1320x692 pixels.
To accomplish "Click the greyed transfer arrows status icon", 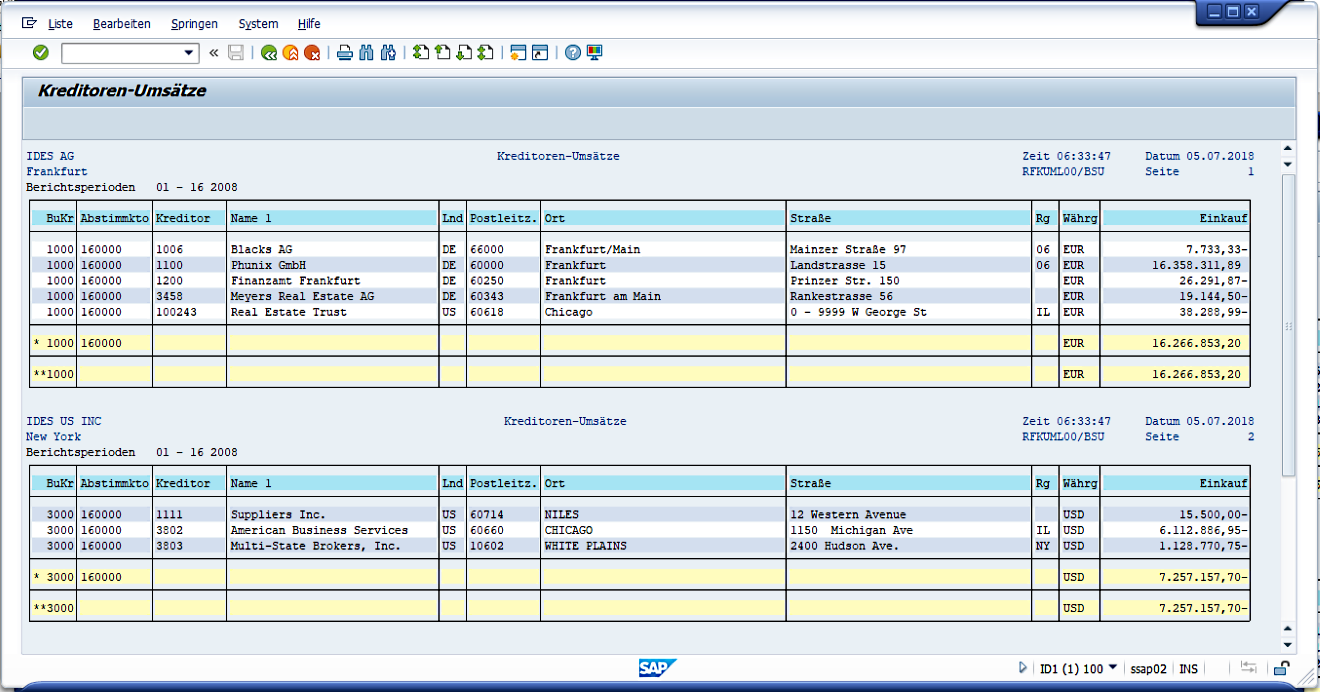I will tap(1249, 668).
